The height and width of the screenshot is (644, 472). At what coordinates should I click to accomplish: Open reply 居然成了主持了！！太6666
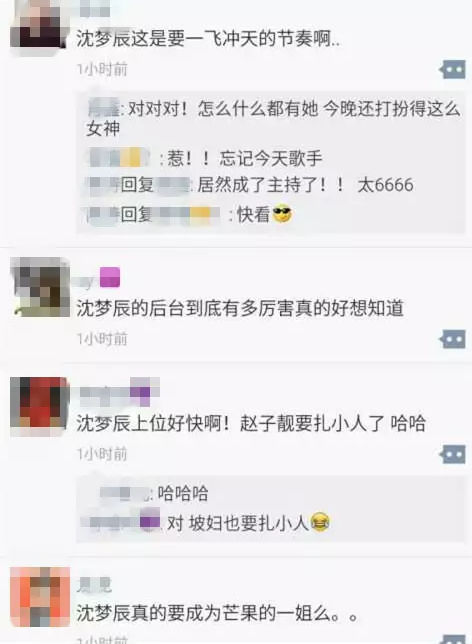click(x=251, y=185)
